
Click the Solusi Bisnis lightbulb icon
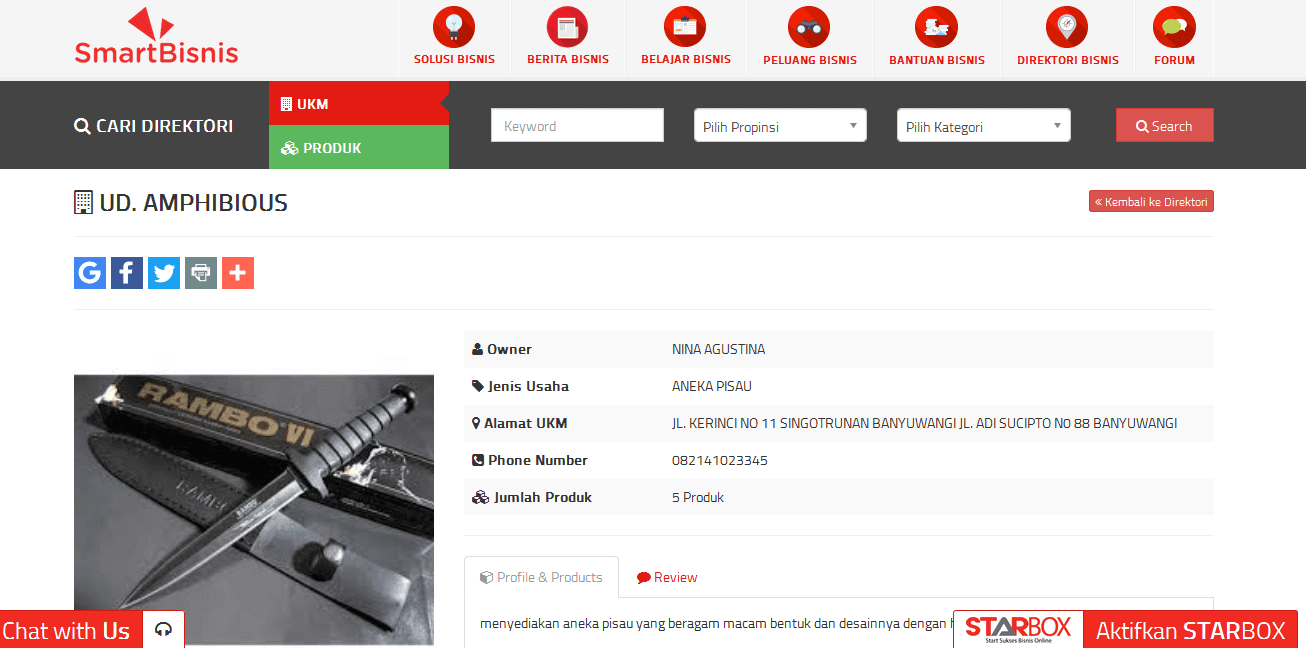454,27
